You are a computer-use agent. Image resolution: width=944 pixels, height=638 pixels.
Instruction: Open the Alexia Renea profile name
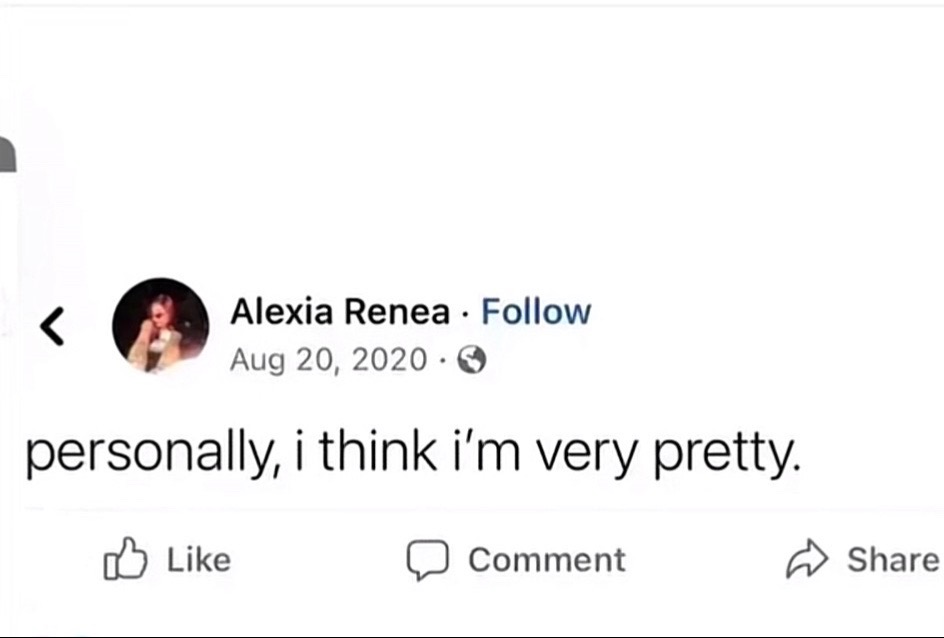pyautogui.click(x=340, y=312)
